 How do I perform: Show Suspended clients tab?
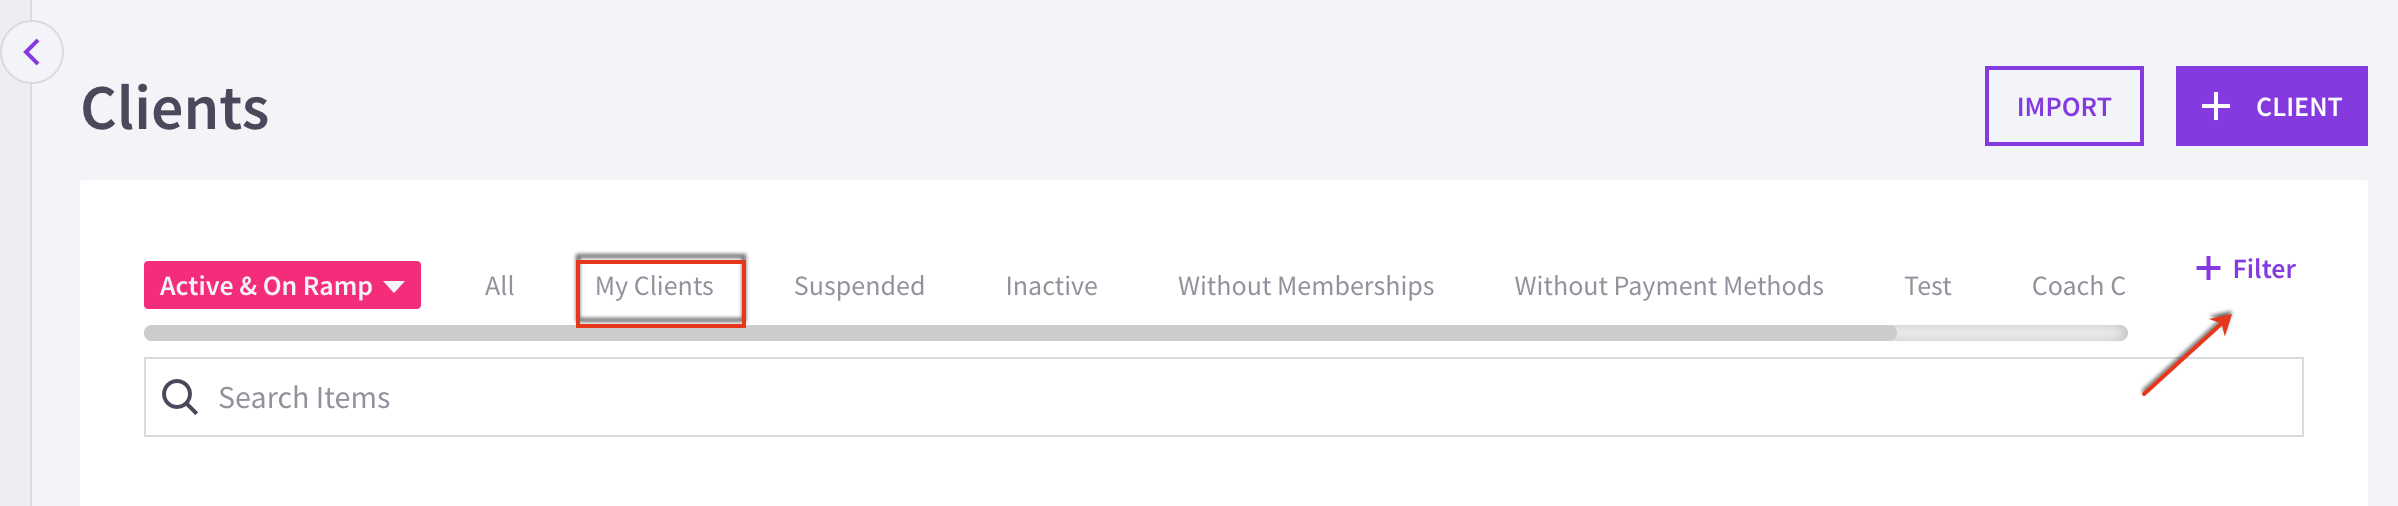[859, 286]
